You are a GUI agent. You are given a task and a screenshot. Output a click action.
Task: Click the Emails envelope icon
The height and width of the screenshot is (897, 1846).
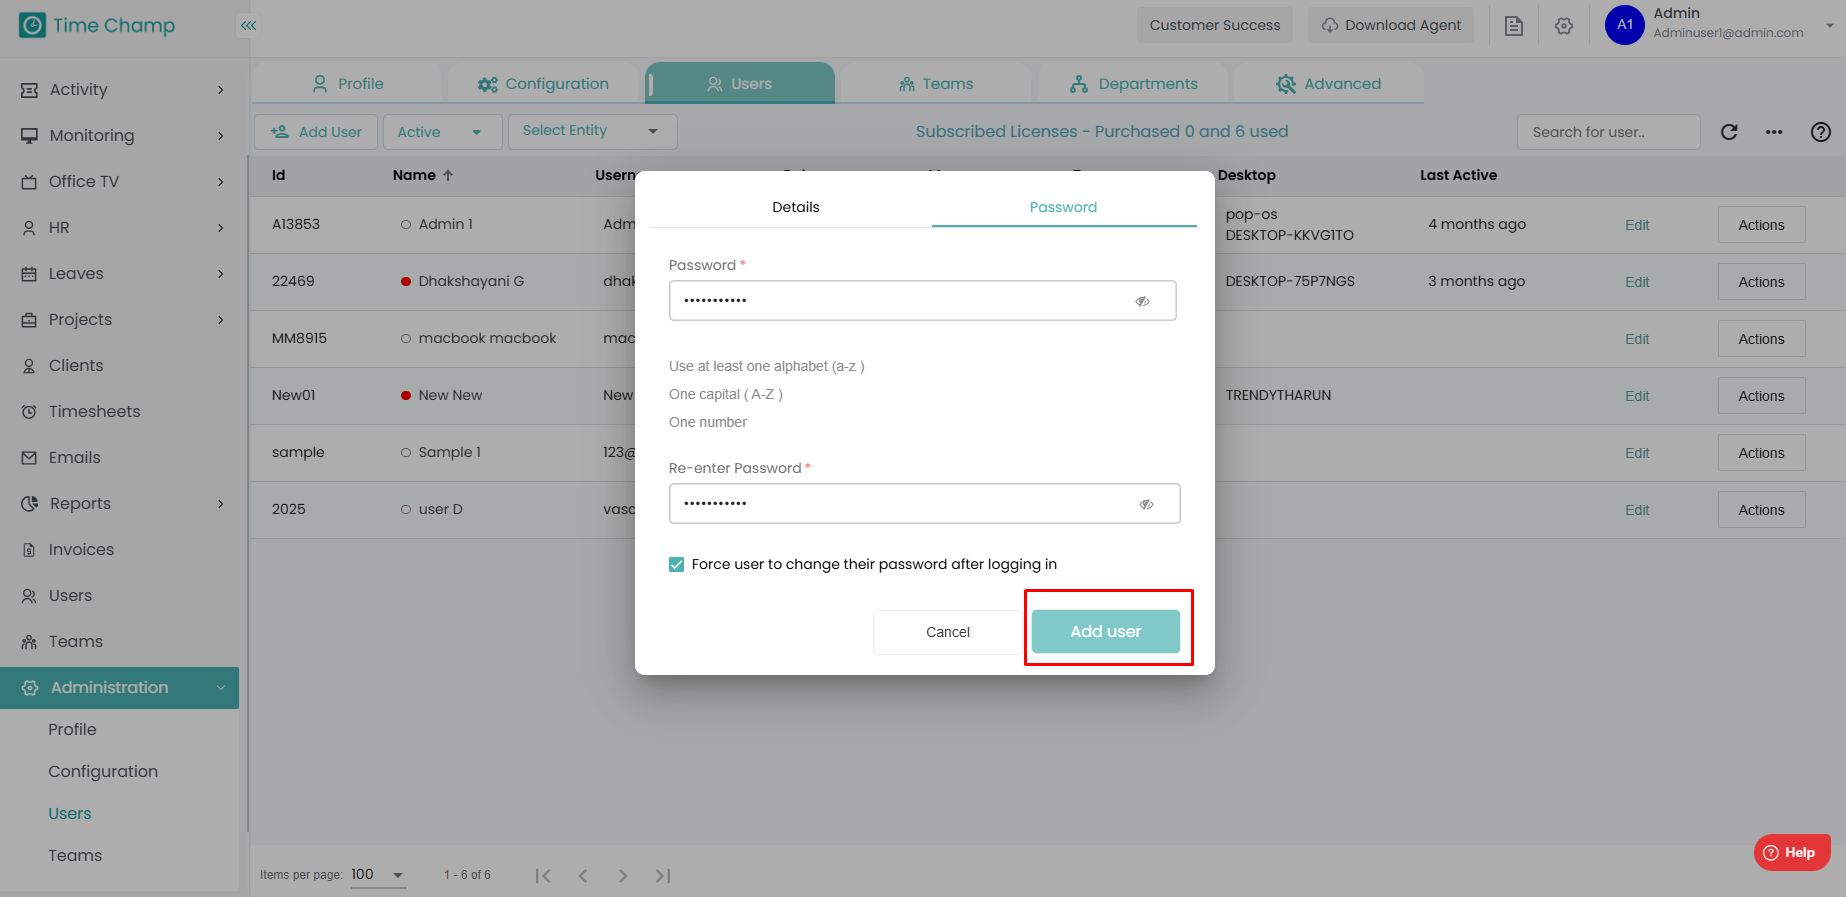pos(29,458)
